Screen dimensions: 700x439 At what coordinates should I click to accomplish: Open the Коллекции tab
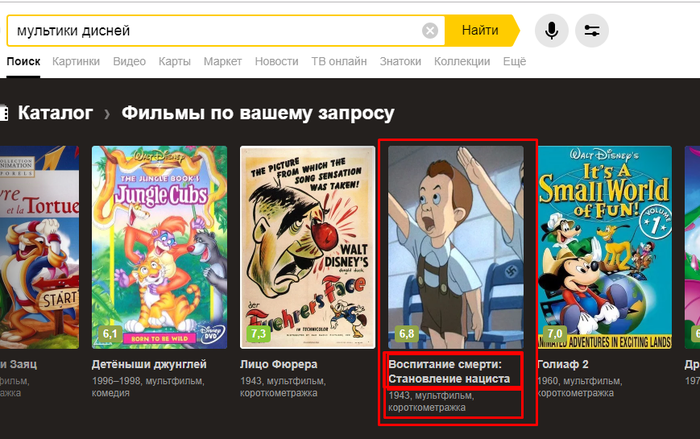[x=462, y=62]
